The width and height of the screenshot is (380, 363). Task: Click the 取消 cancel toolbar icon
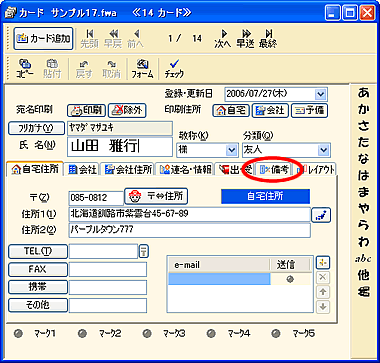point(111,69)
